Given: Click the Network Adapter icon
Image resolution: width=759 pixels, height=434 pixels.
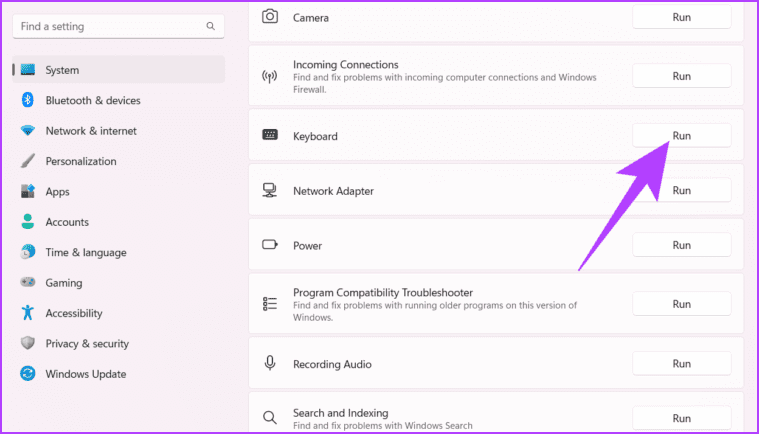Looking at the screenshot, I should click(270, 190).
